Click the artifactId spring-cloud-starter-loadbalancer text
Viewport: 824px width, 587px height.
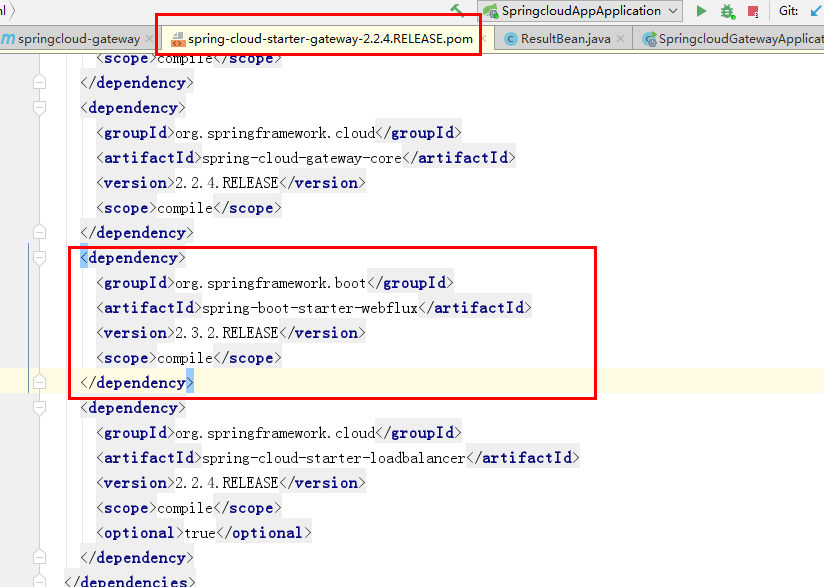(334, 458)
